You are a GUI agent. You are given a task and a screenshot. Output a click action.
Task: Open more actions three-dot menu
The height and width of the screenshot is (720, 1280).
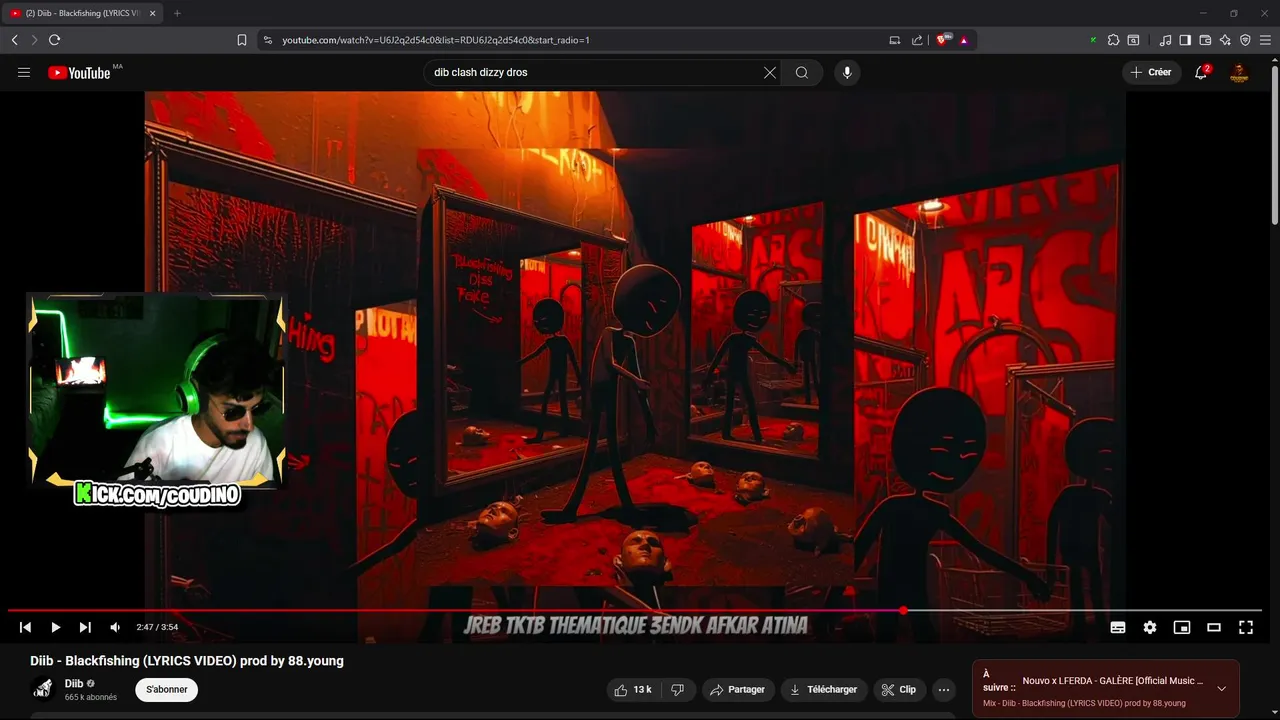coord(944,689)
